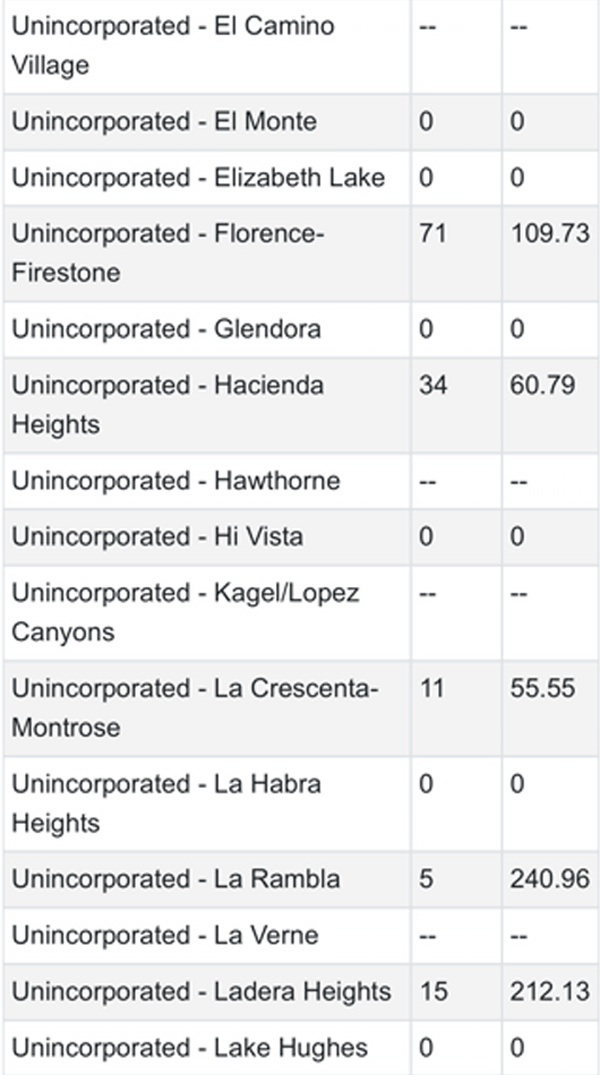Select the Unincorporated - La Rambla row
Screen dimensions: 600x1075
tap(301, 880)
